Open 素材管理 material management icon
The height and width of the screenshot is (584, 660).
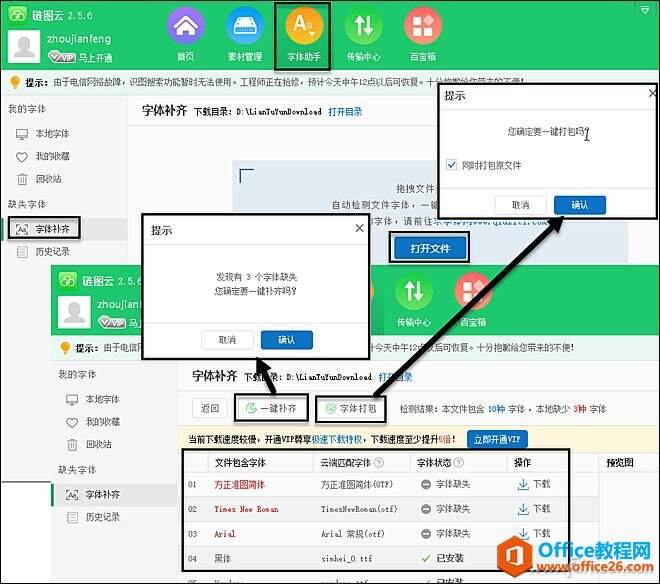click(245, 35)
